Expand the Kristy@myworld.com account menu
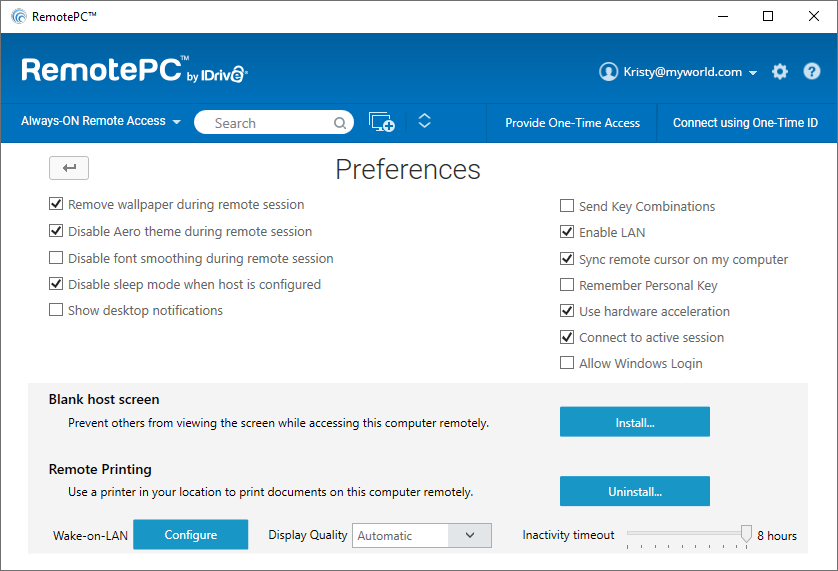 tap(690, 72)
